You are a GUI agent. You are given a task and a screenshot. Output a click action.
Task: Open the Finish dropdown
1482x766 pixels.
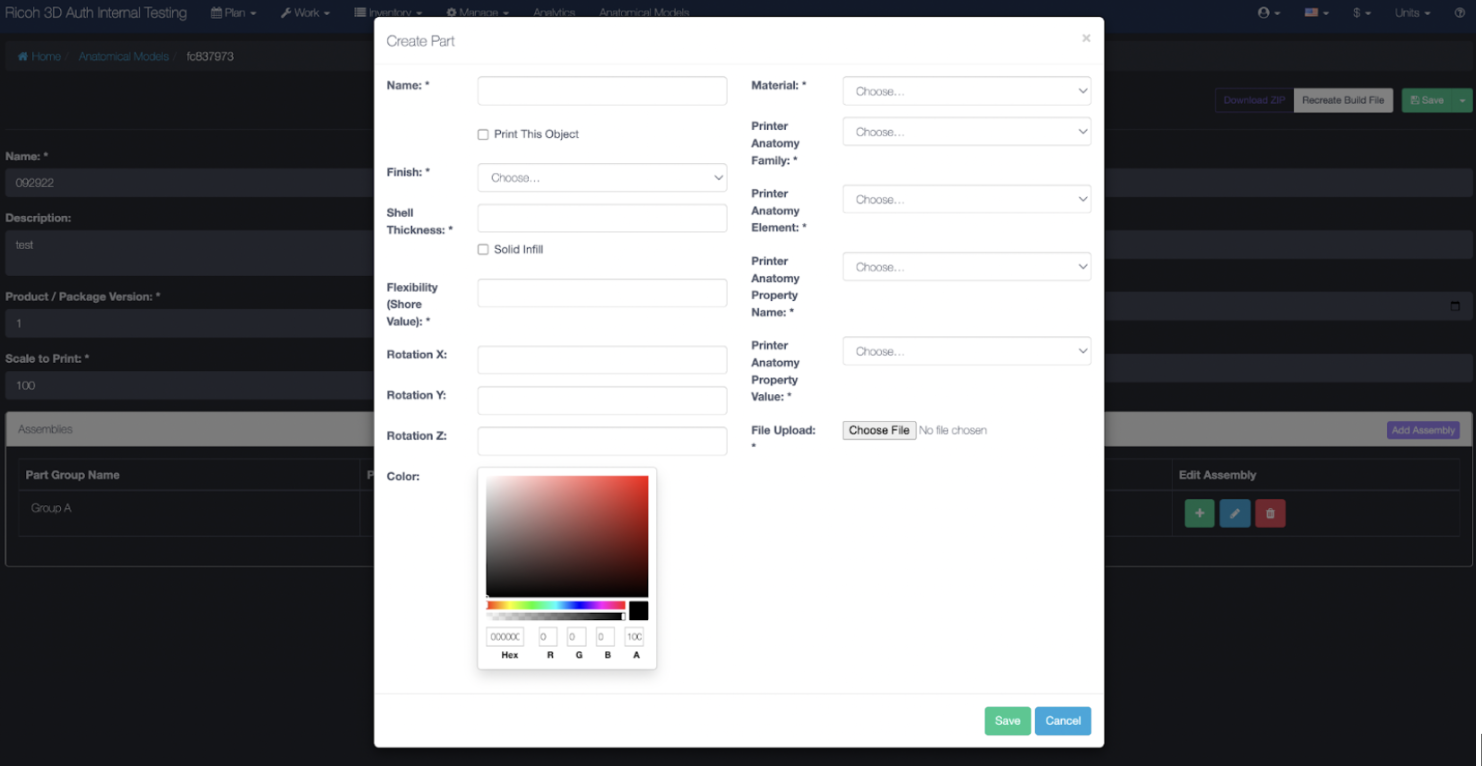pos(602,178)
